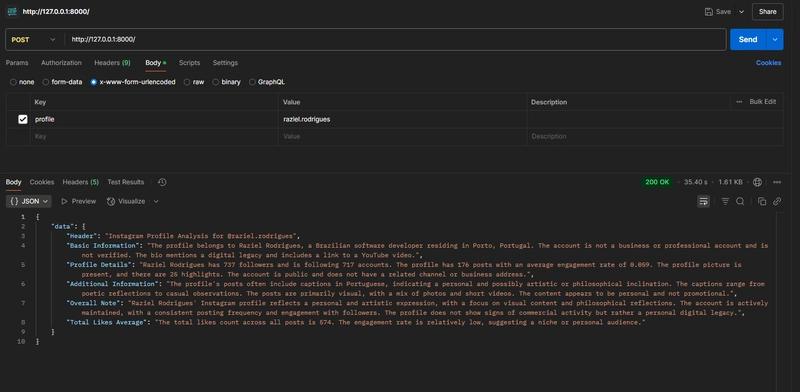Open the POST method dropdown

[34, 40]
